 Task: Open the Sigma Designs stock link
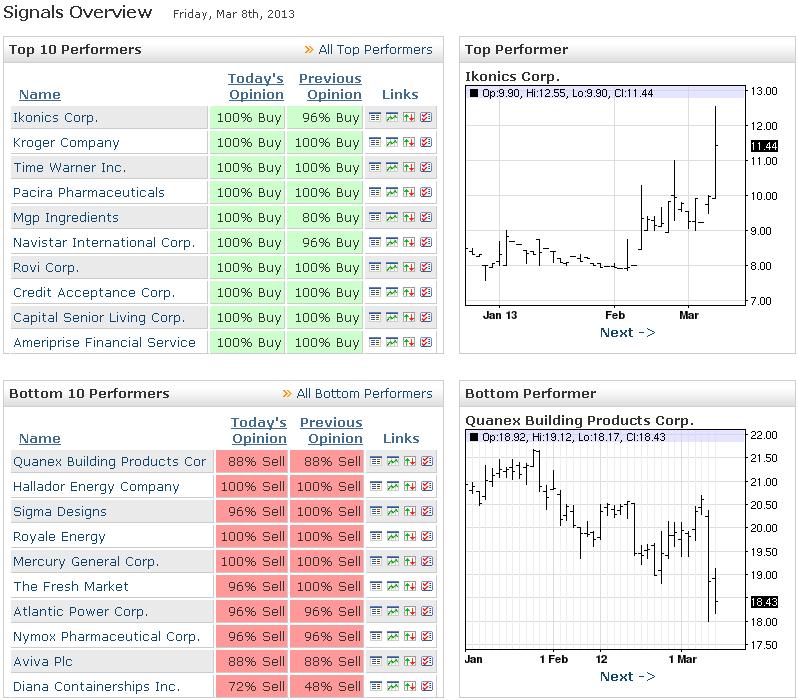pyautogui.click(x=60, y=511)
